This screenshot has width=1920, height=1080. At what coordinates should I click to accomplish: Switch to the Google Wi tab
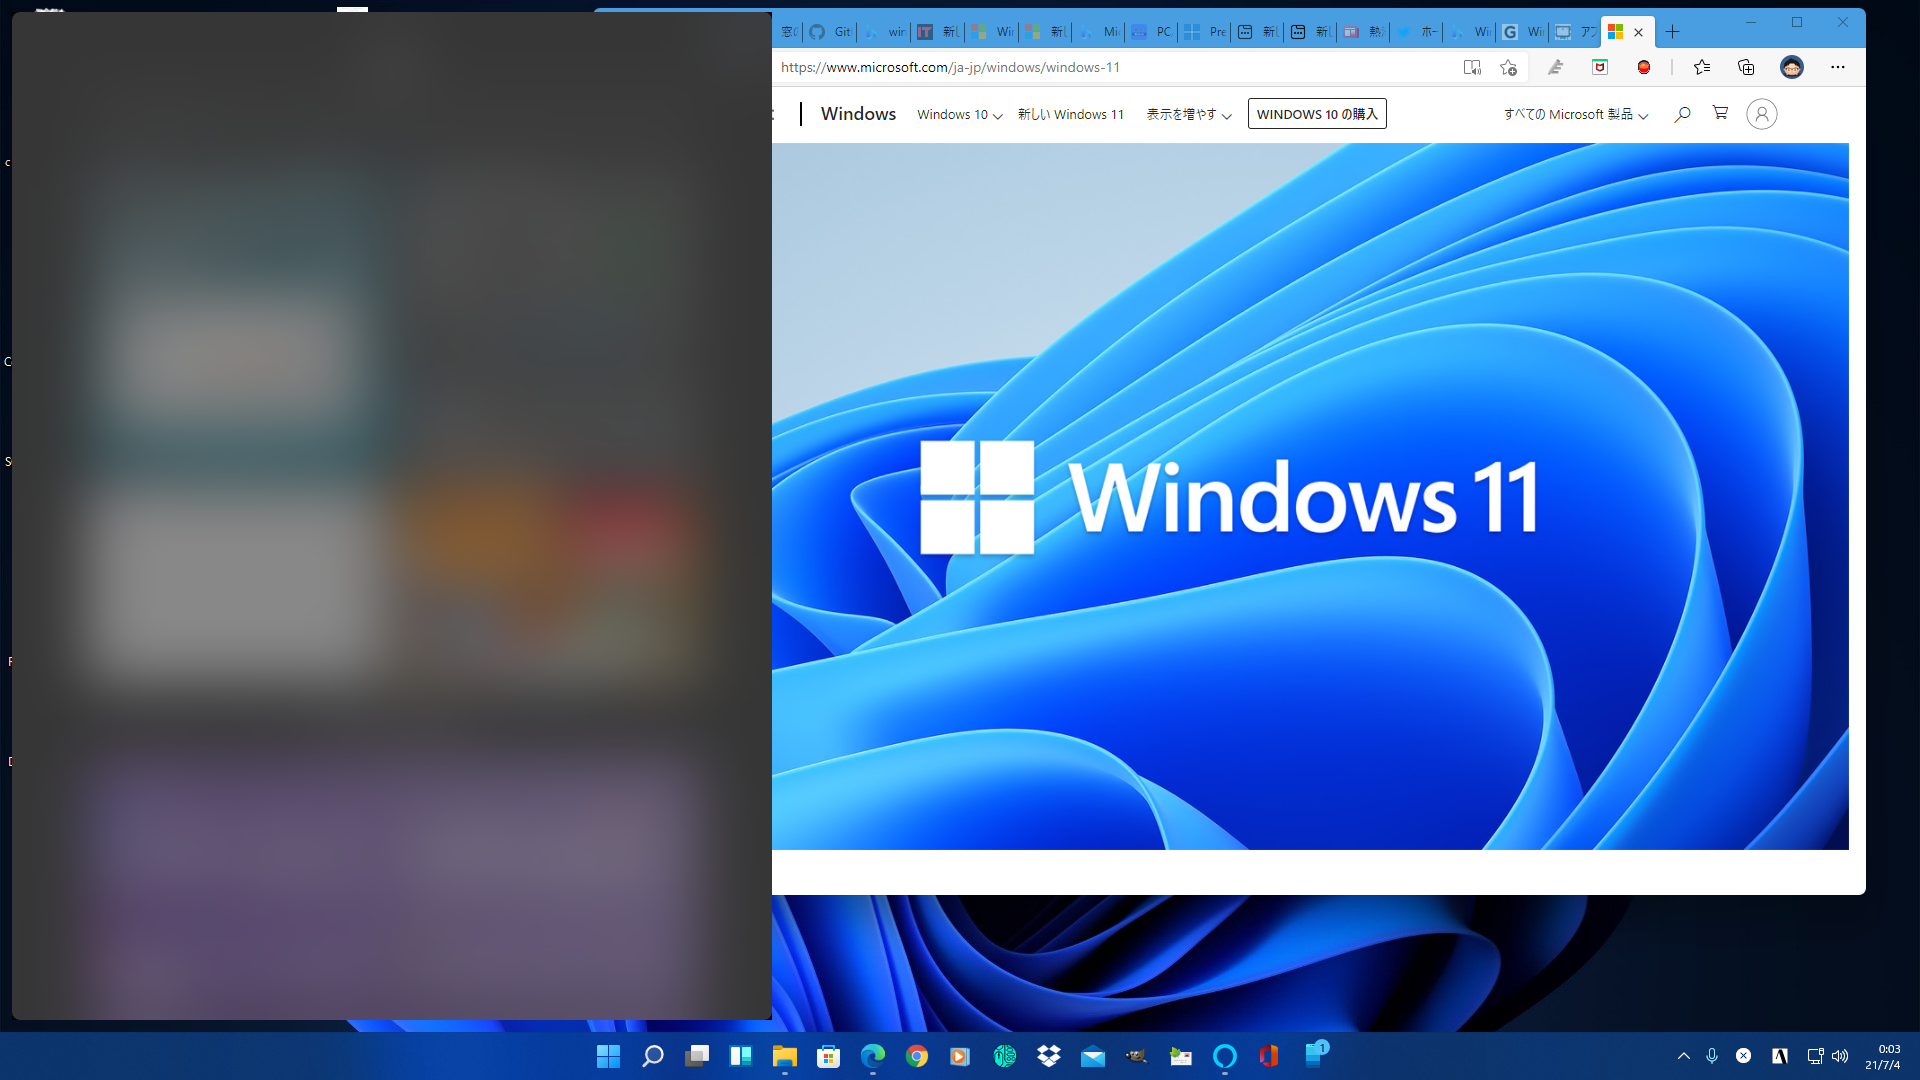point(1522,32)
